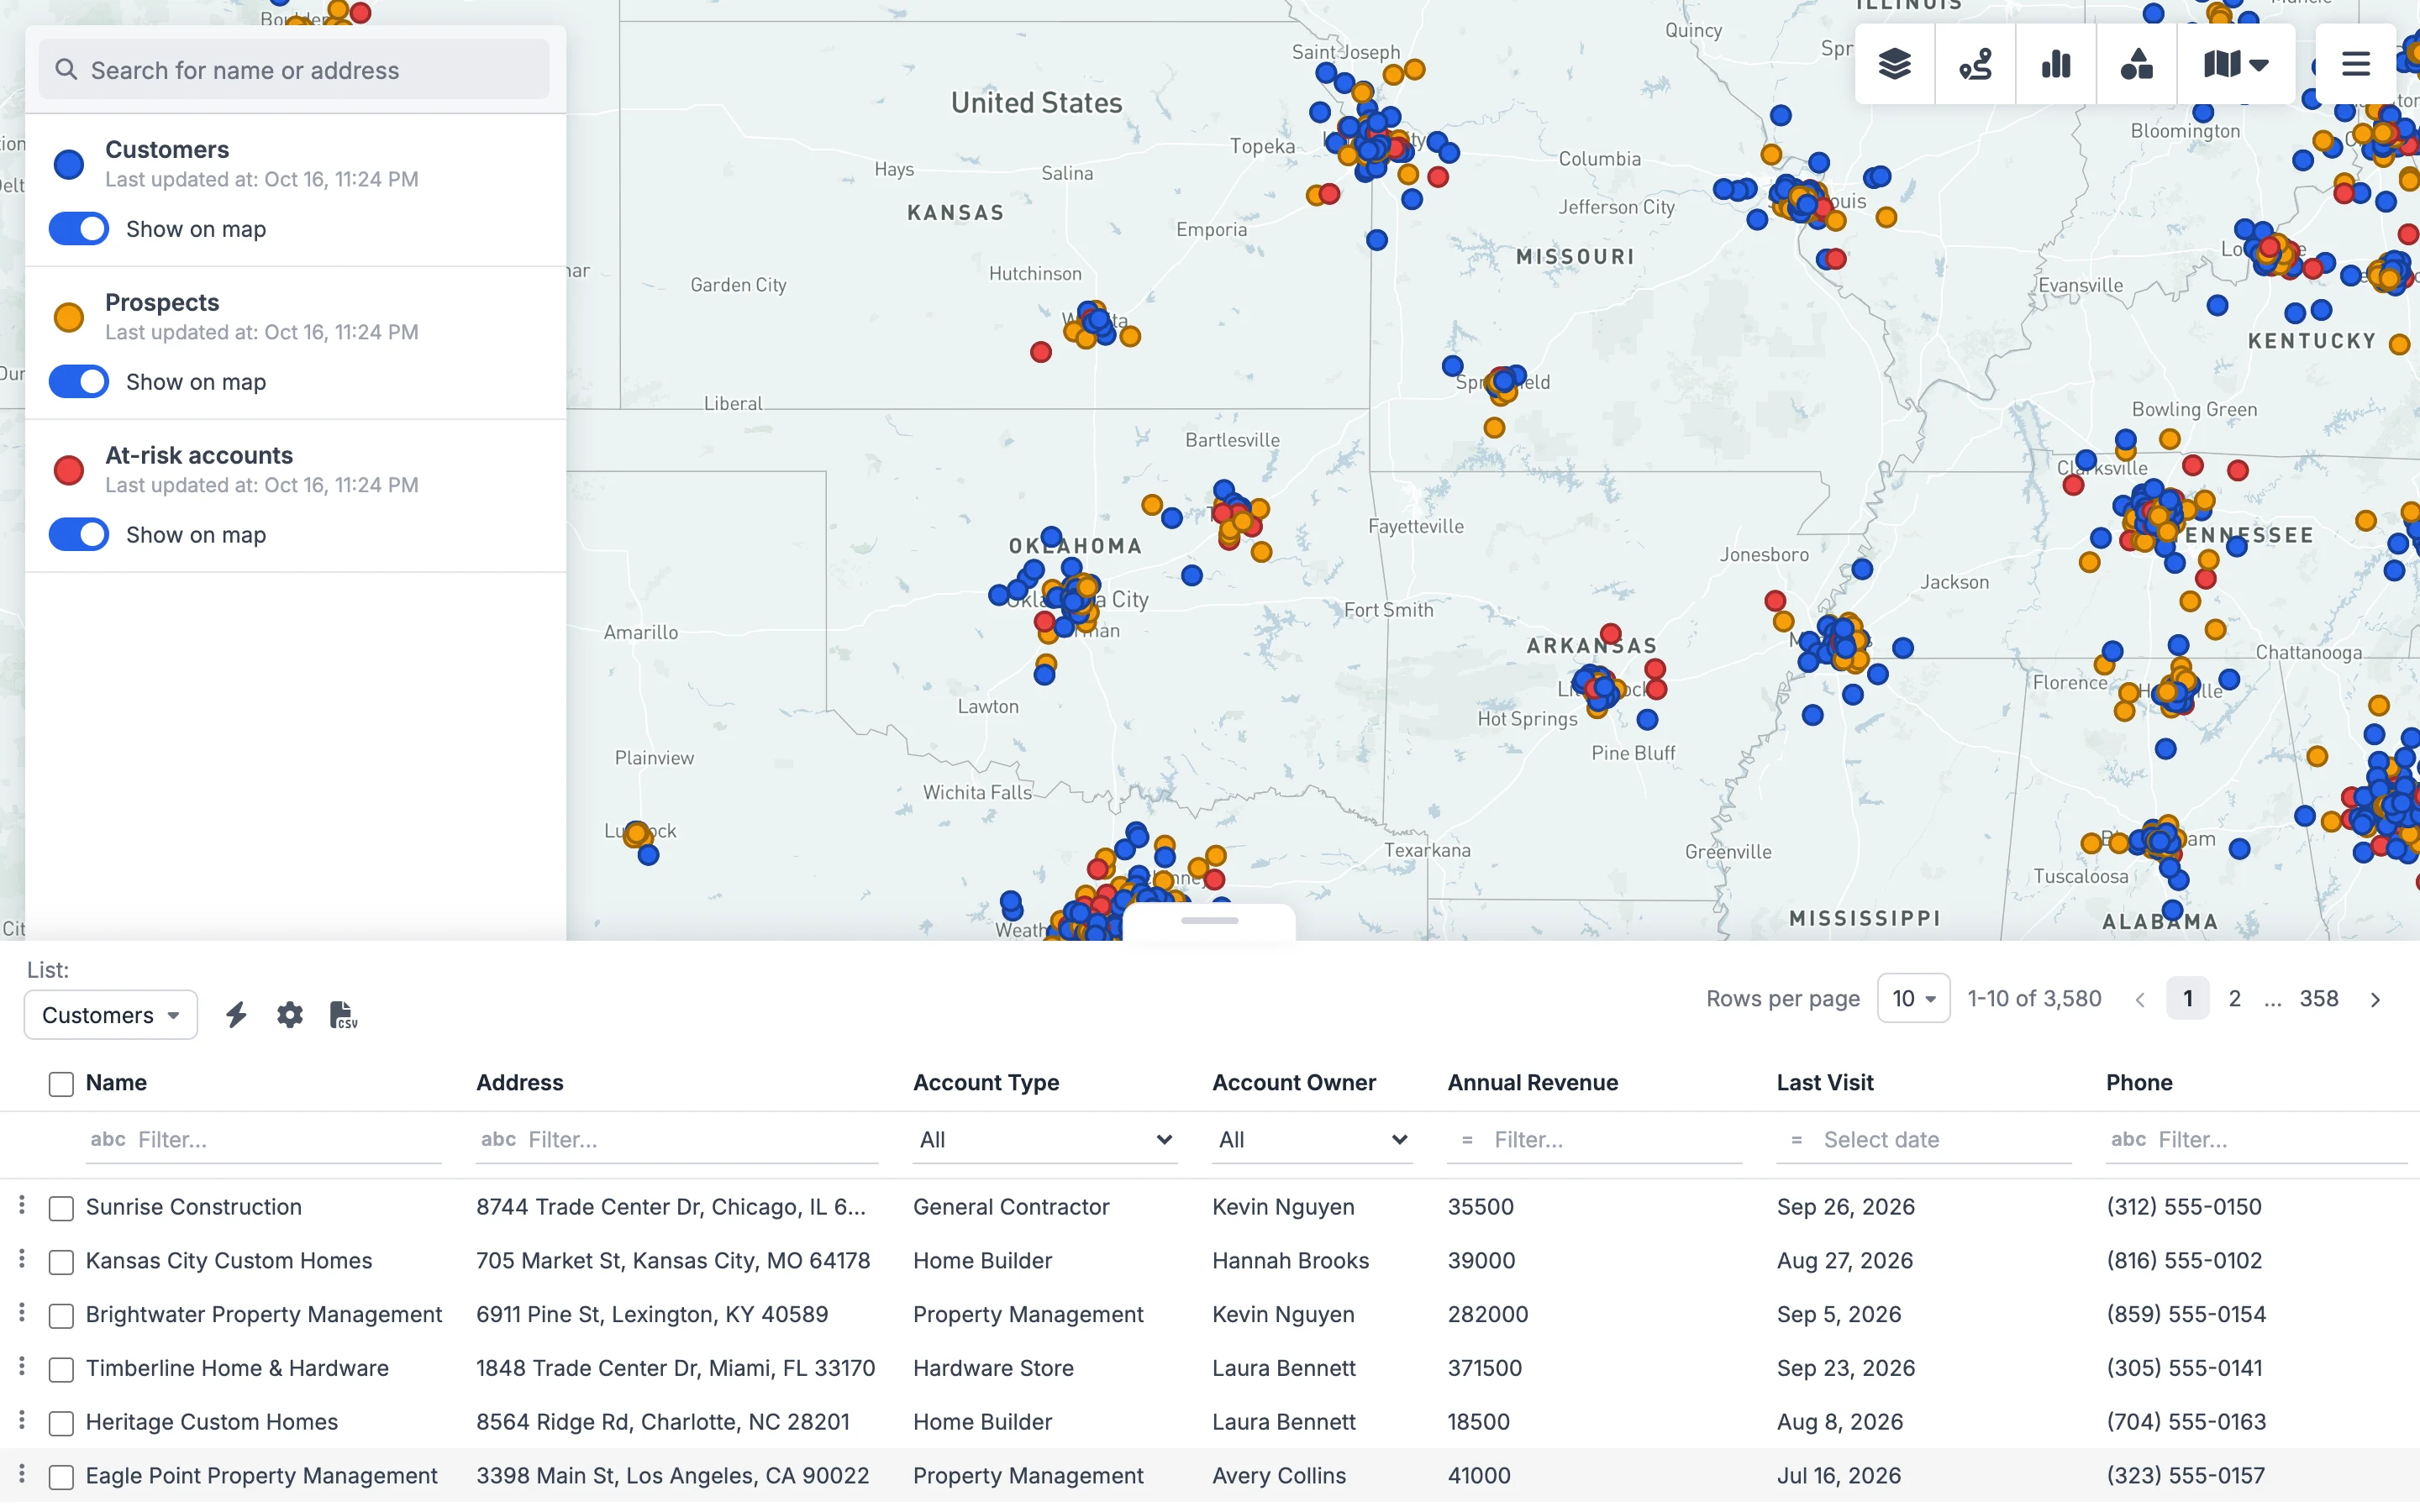Click the orange Prospects color dot
The width and height of the screenshot is (2420, 1512).
click(69, 318)
